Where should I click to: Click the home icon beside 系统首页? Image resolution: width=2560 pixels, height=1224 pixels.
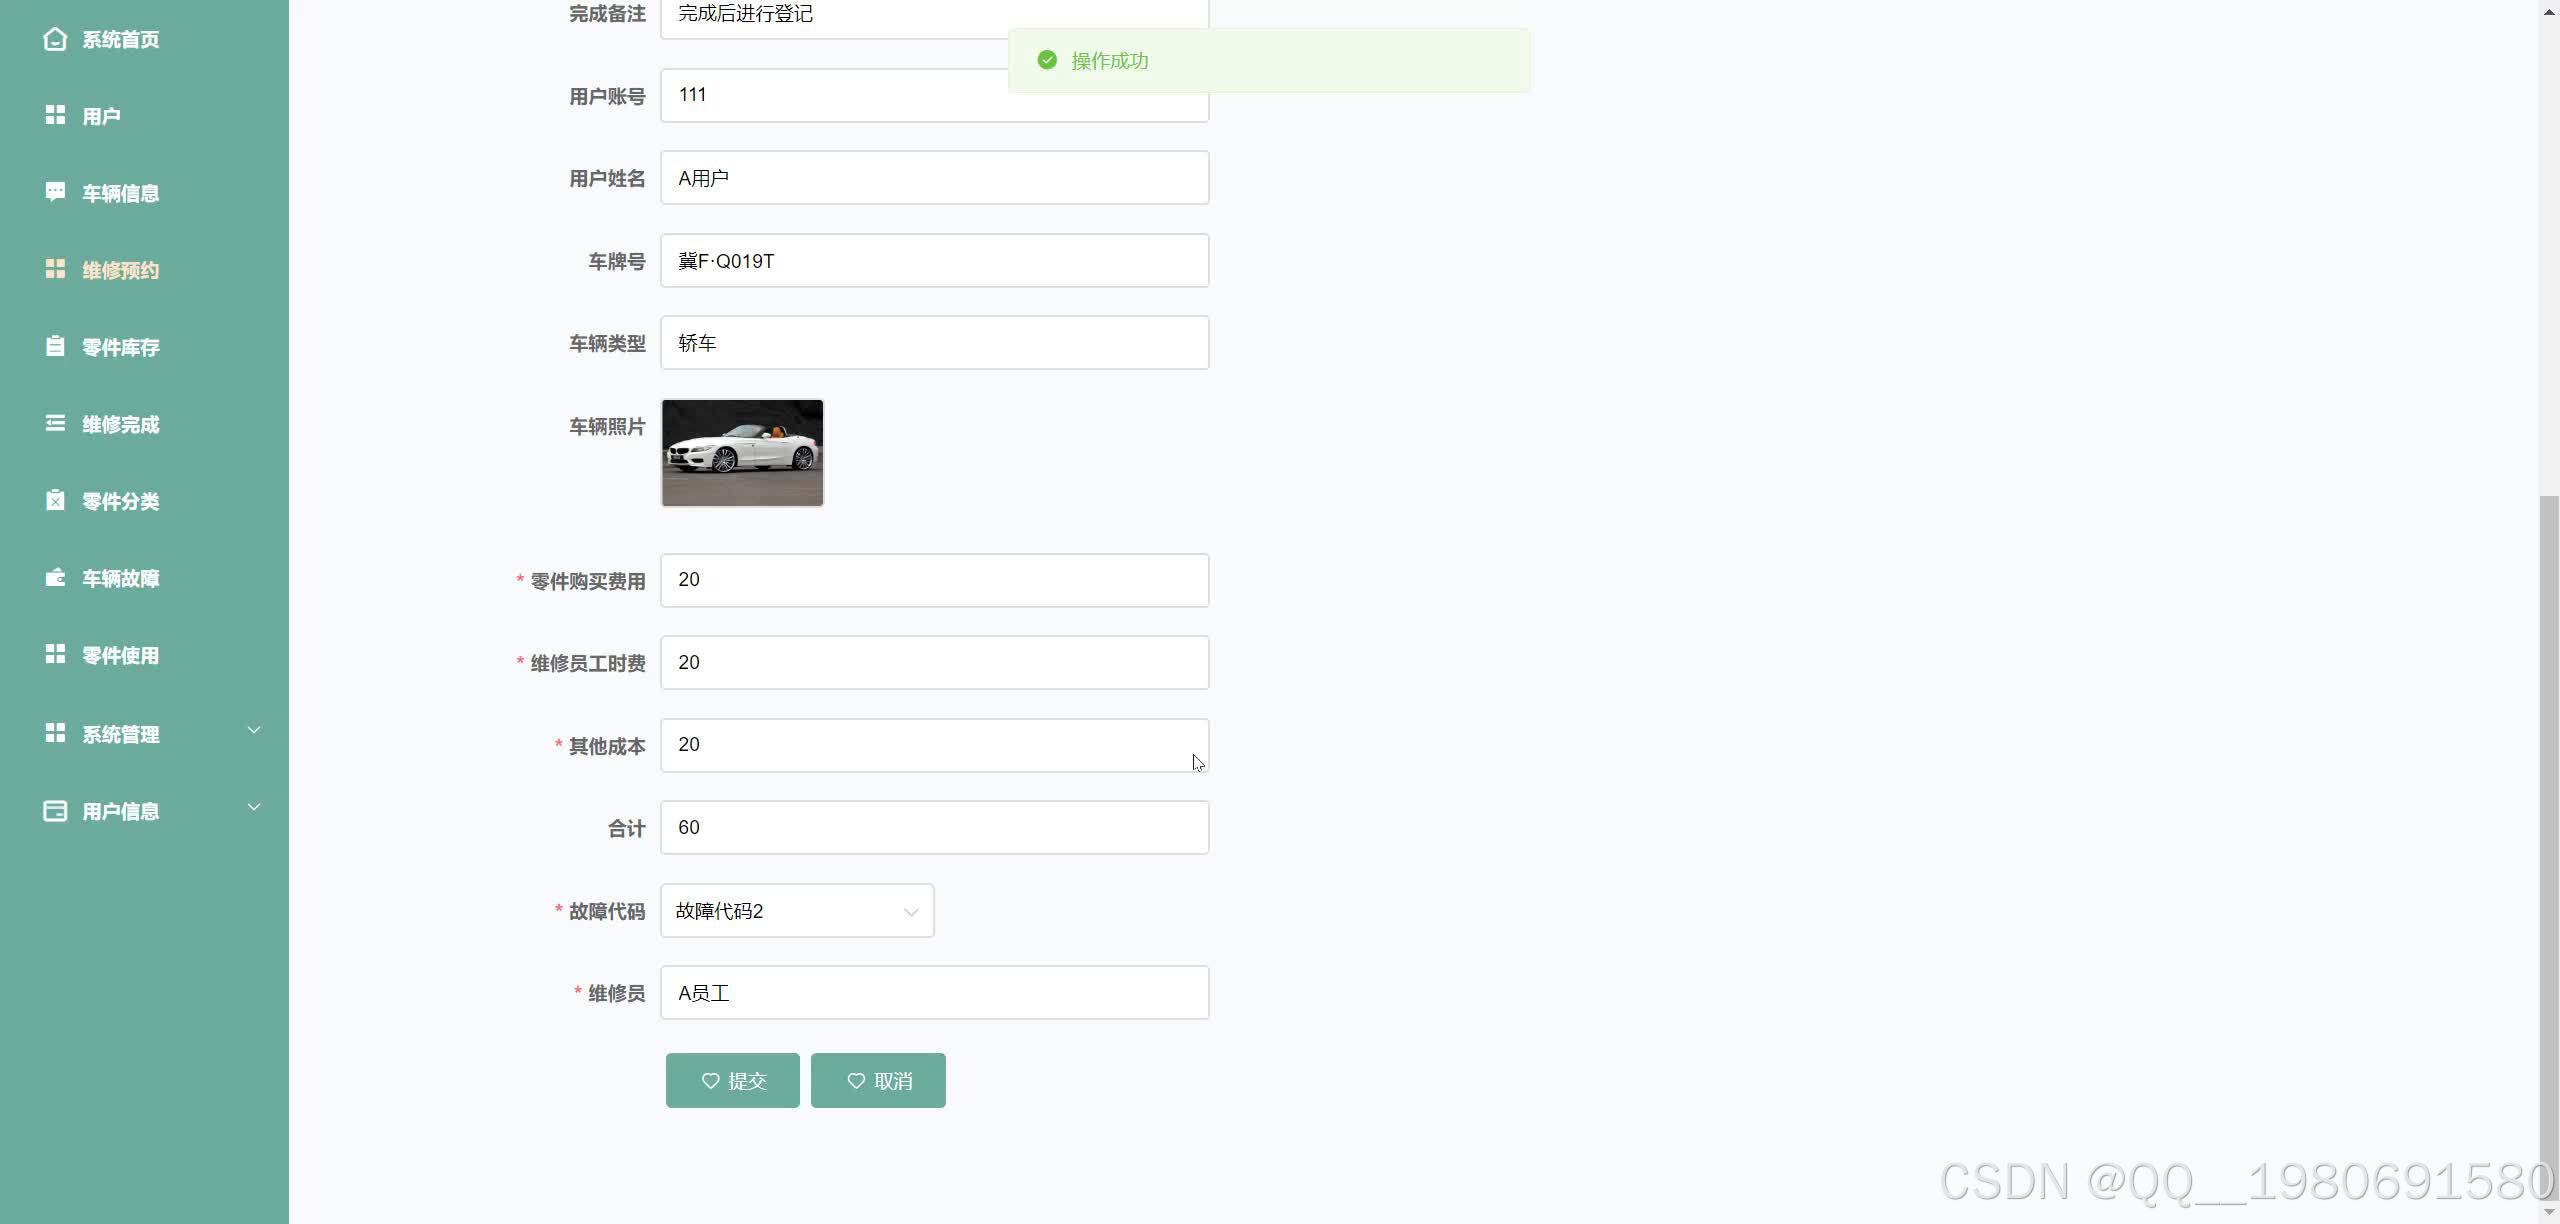pyautogui.click(x=55, y=39)
